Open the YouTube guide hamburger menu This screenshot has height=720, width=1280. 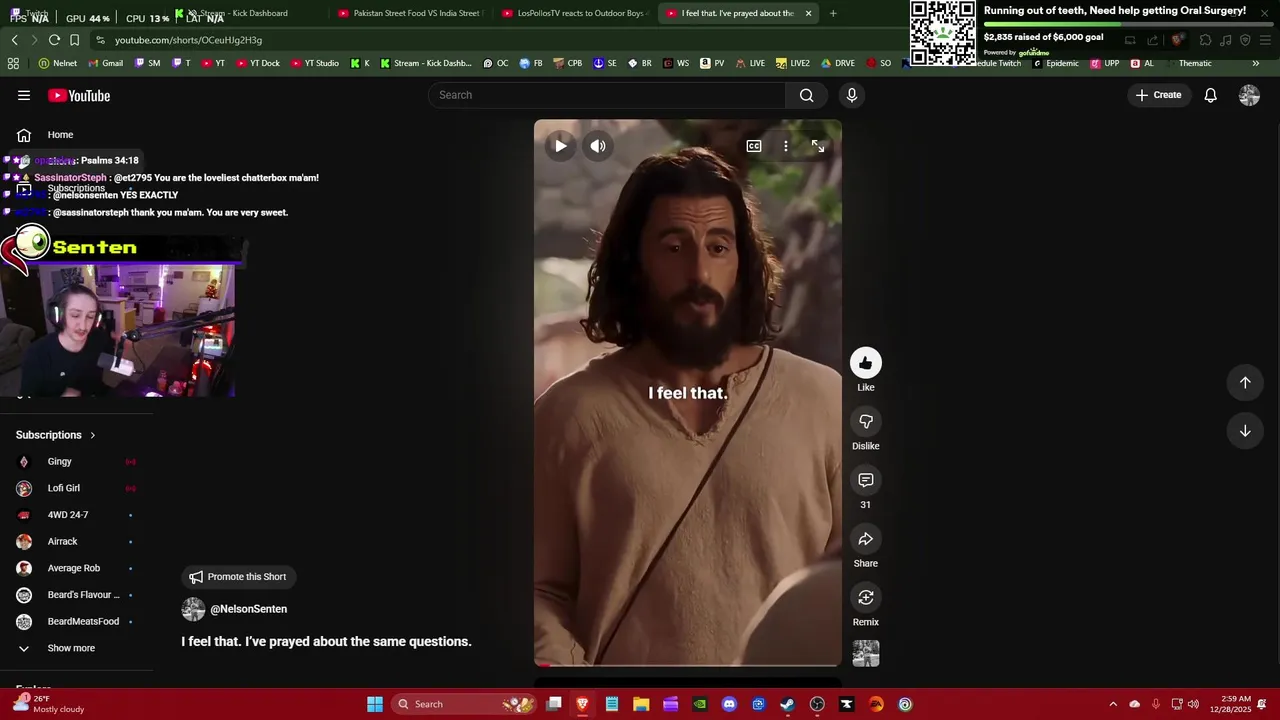point(24,95)
